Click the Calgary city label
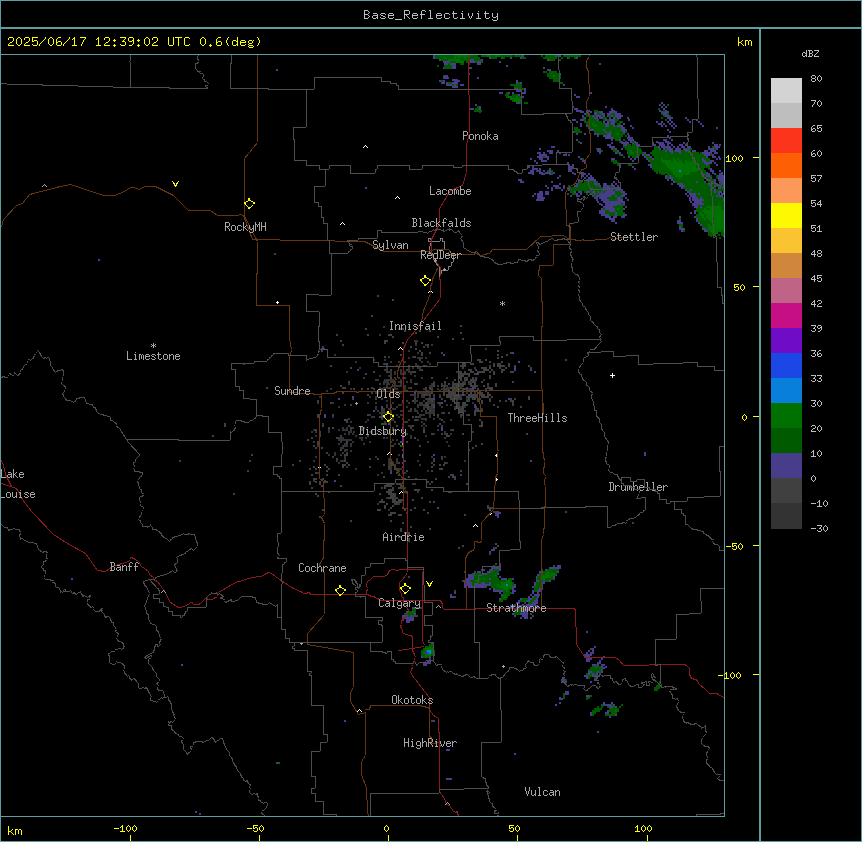This screenshot has width=862, height=842. 400,603
